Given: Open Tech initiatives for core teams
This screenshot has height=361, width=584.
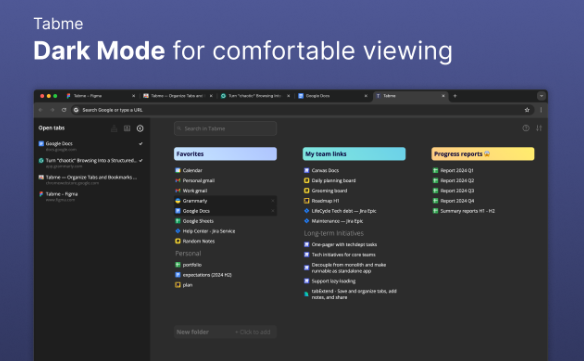Looking at the screenshot, I should tap(343, 254).
